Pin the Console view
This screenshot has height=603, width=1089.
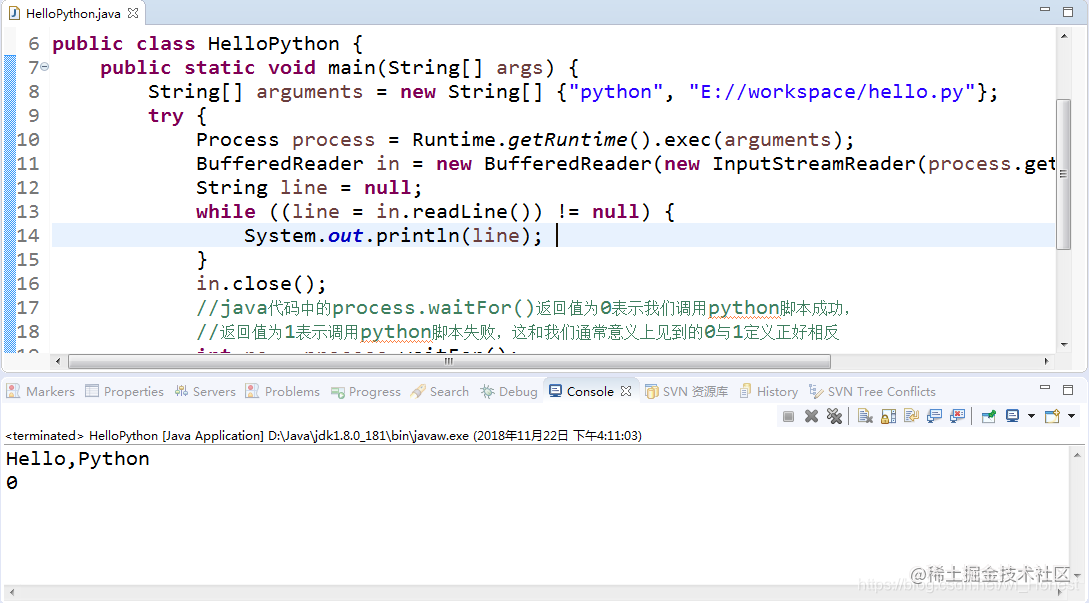[x=988, y=416]
